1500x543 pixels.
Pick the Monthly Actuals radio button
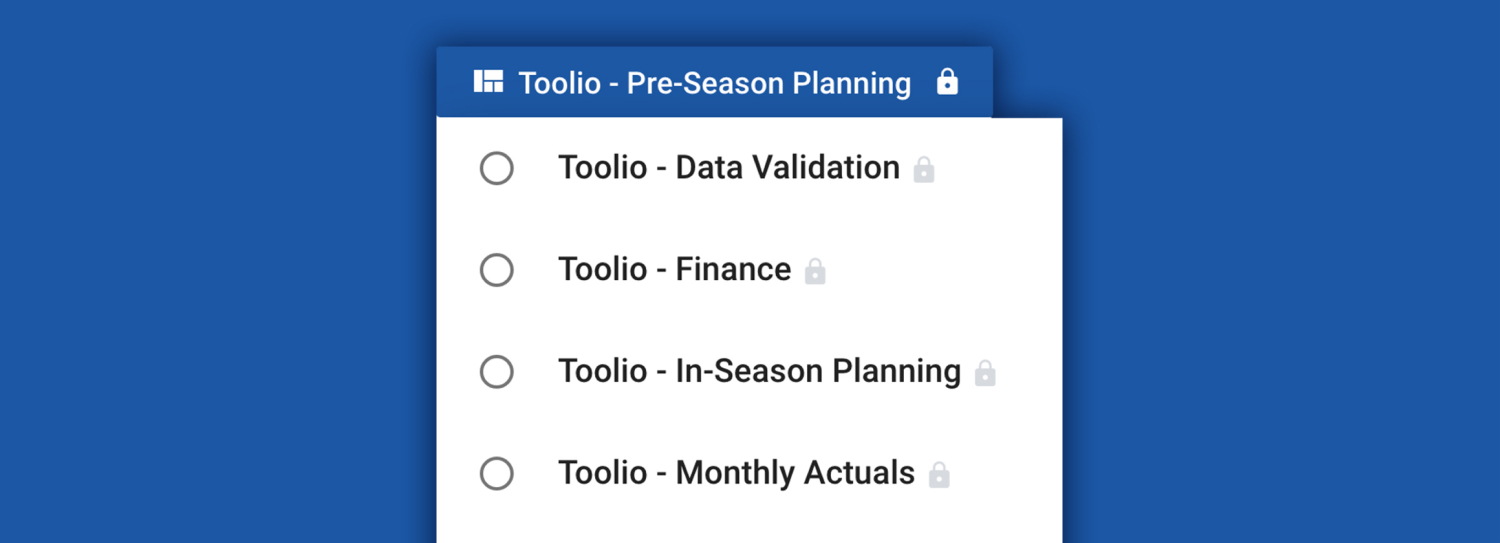[x=497, y=473]
